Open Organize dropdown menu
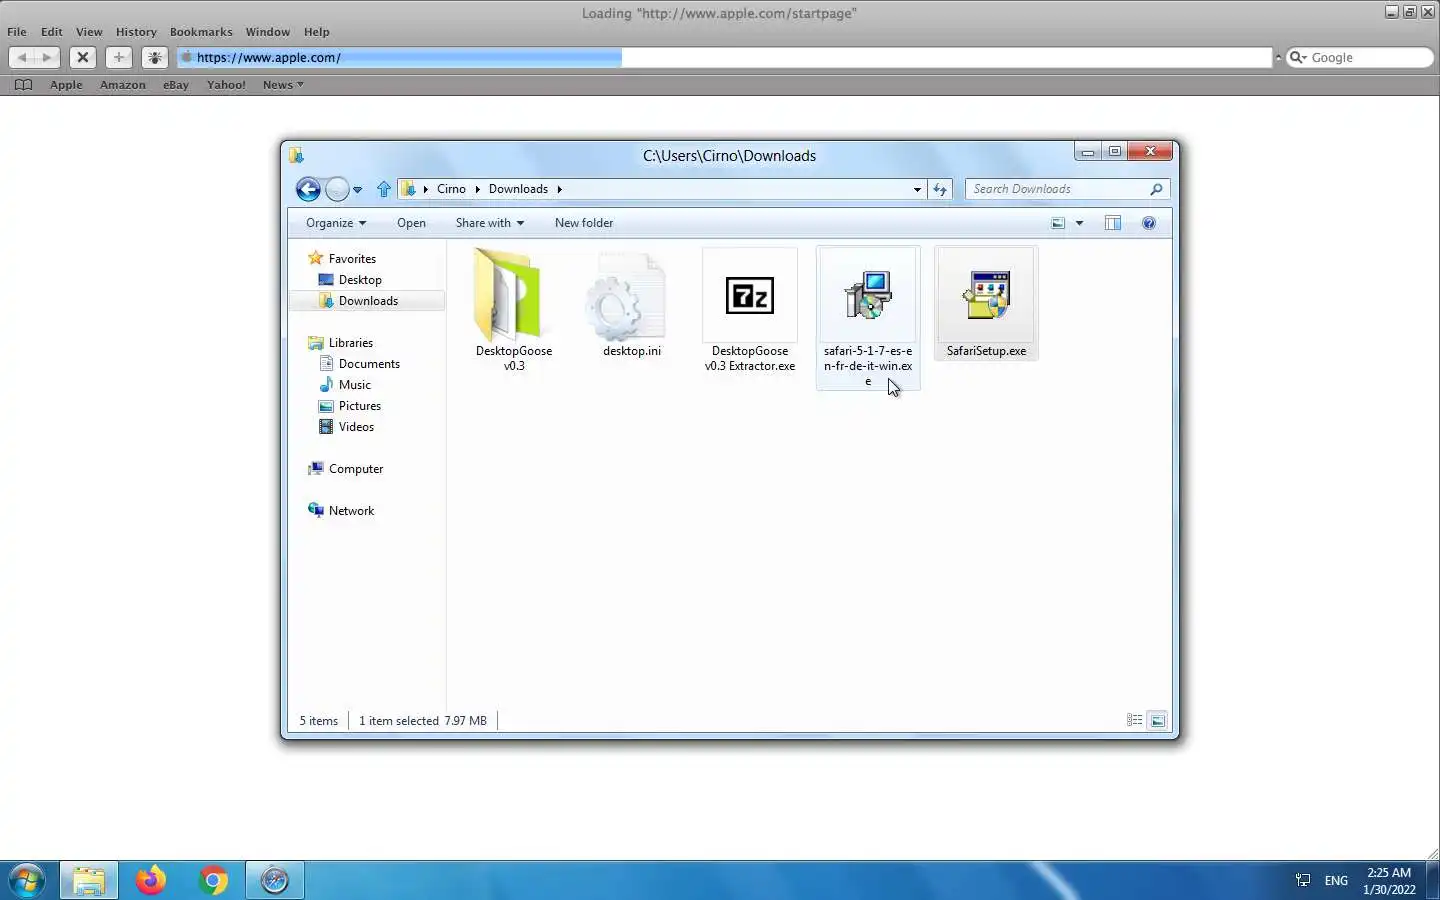The height and width of the screenshot is (900, 1440). pyautogui.click(x=336, y=223)
